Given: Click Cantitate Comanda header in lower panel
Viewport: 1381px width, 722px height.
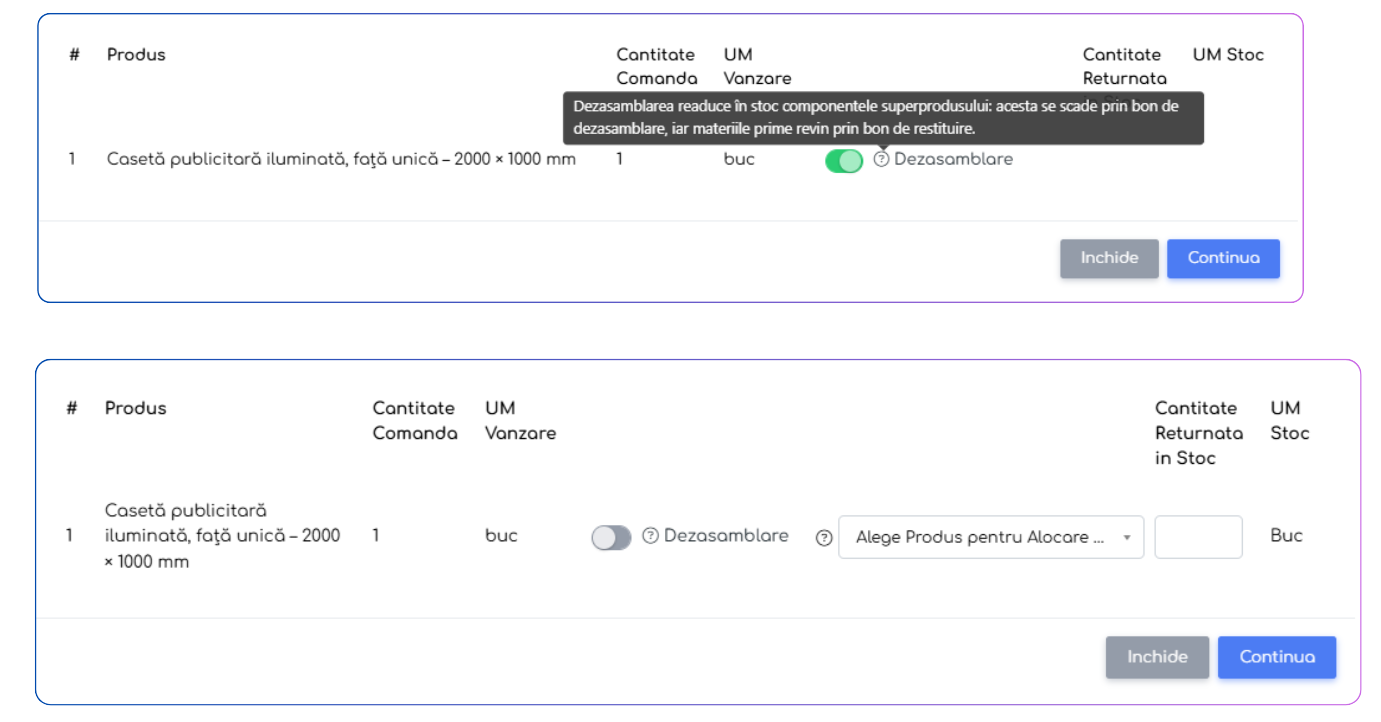Looking at the screenshot, I should [x=415, y=421].
